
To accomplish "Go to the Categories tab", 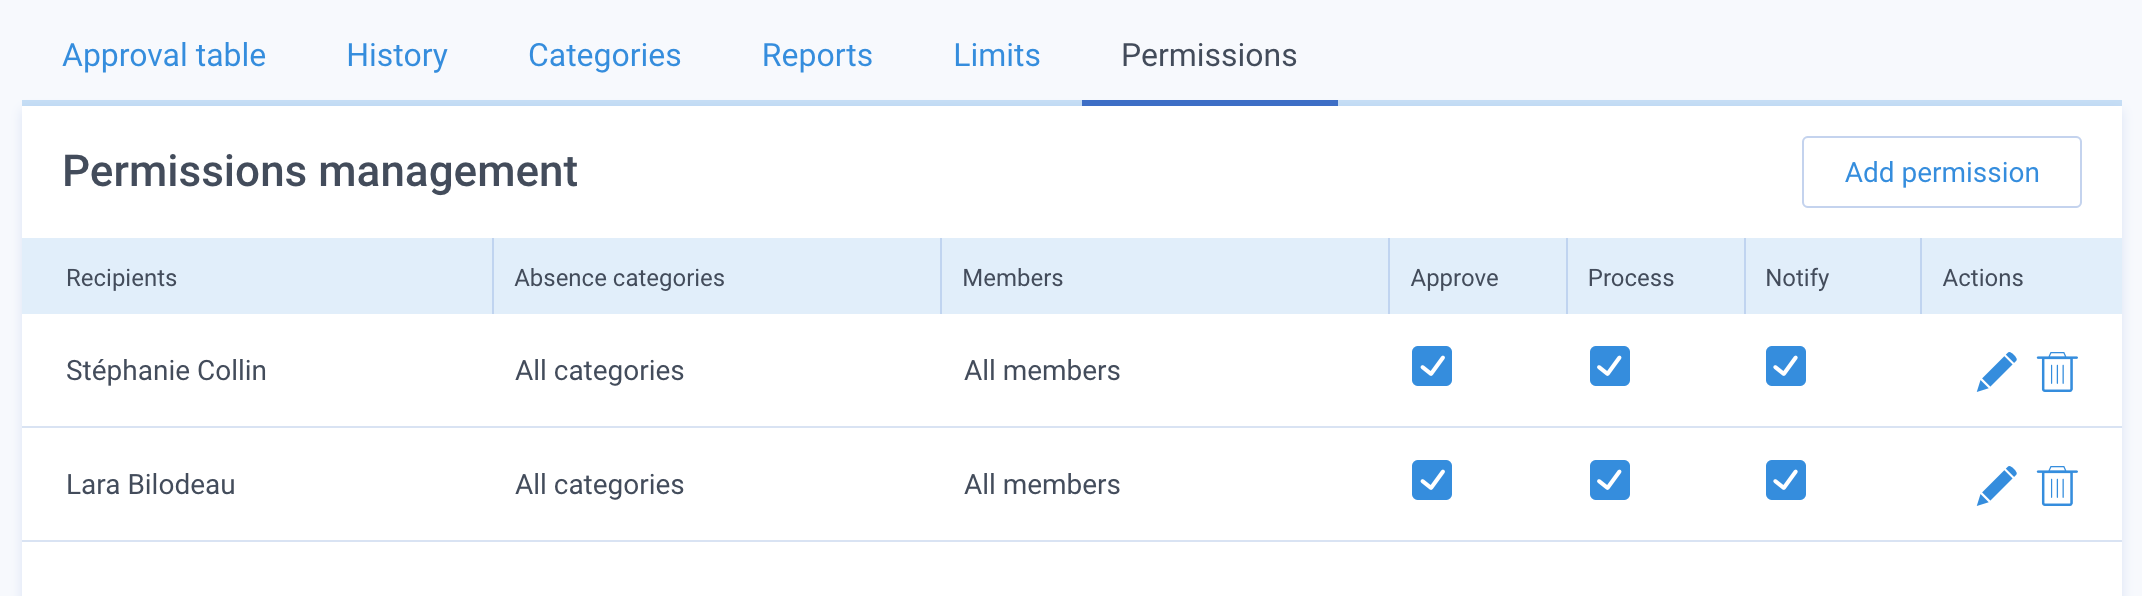I will click(x=604, y=55).
